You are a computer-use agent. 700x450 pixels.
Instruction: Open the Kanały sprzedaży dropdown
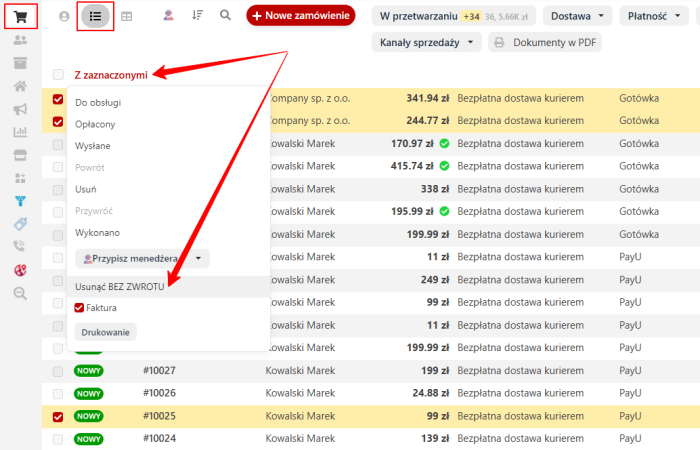(x=427, y=42)
